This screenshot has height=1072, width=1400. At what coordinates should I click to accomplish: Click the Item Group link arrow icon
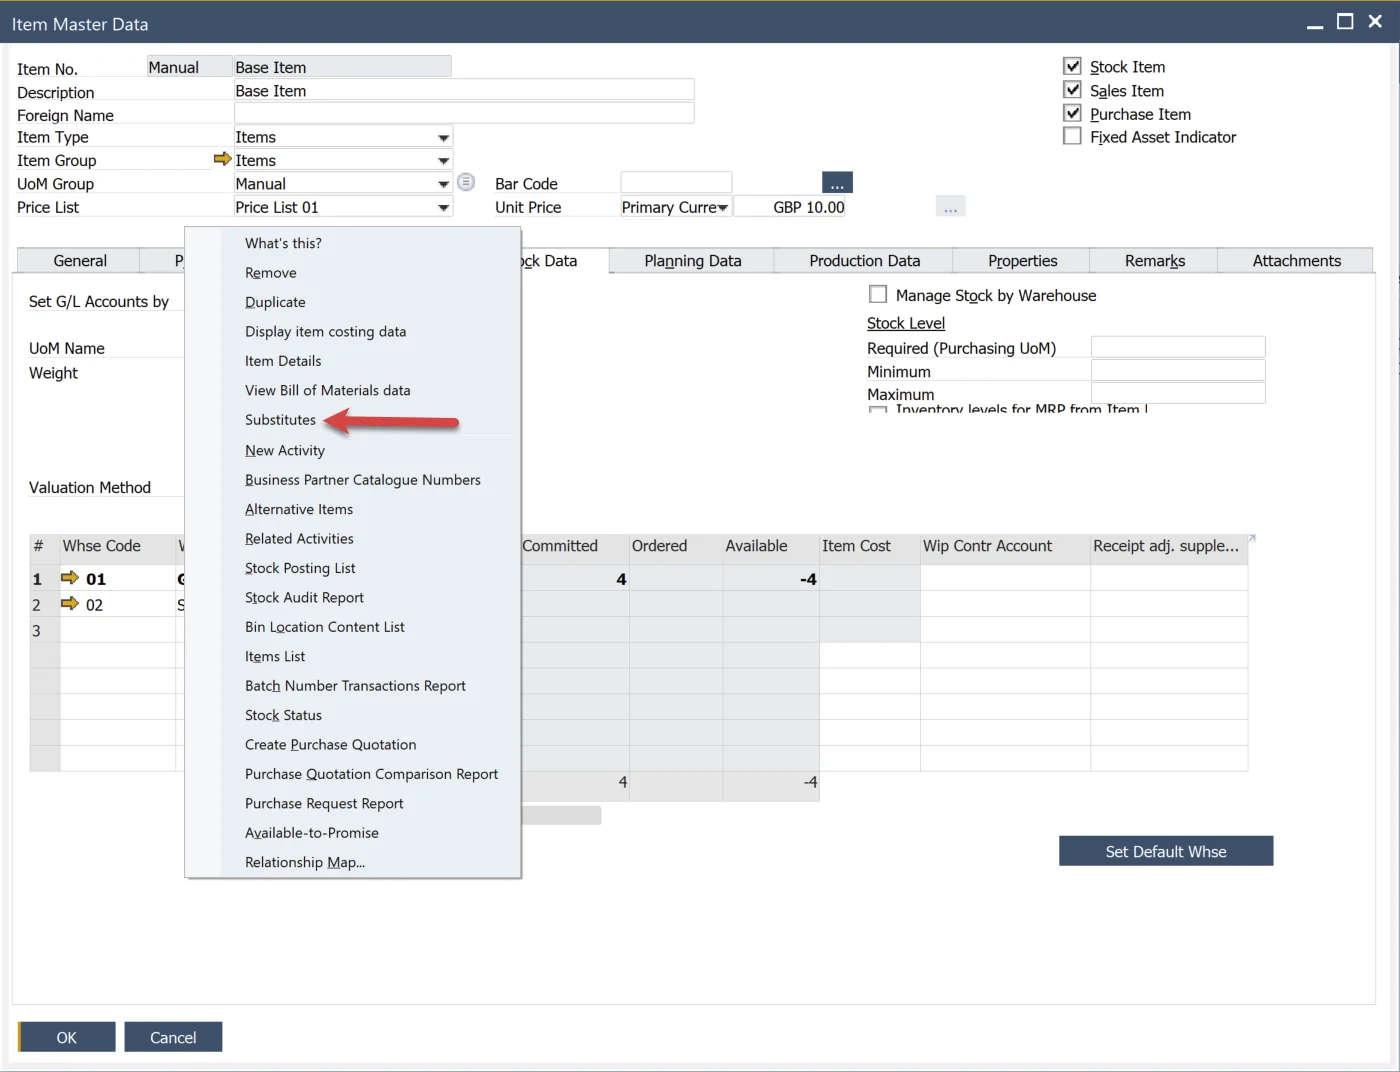222,159
